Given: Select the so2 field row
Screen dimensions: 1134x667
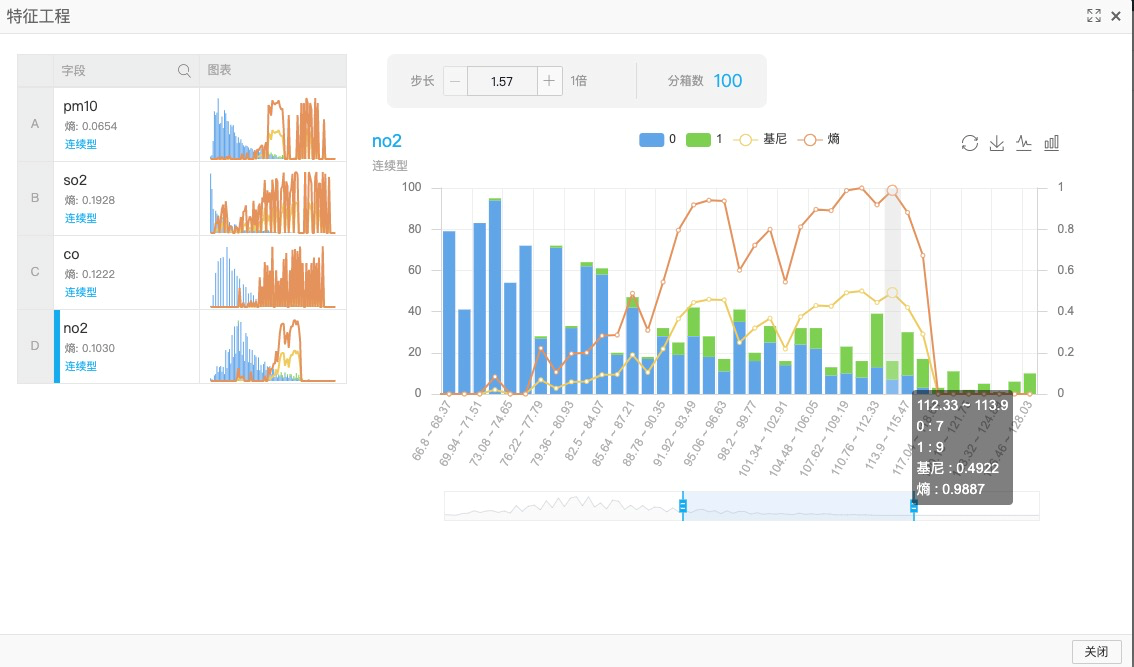Looking at the screenshot, I should pos(182,198).
